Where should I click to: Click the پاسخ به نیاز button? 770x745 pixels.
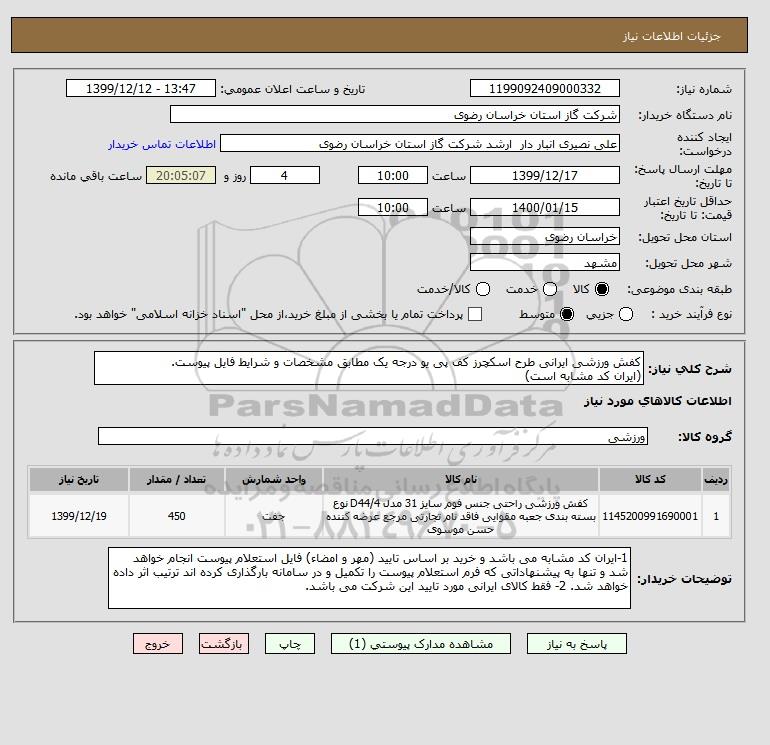577,644
